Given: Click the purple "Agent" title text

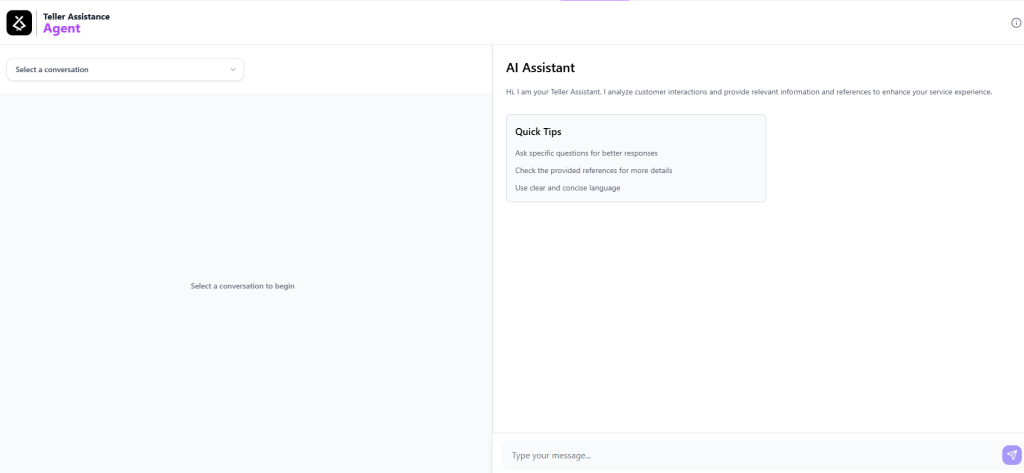Looking at the screenshot, I should pos(61,29).
